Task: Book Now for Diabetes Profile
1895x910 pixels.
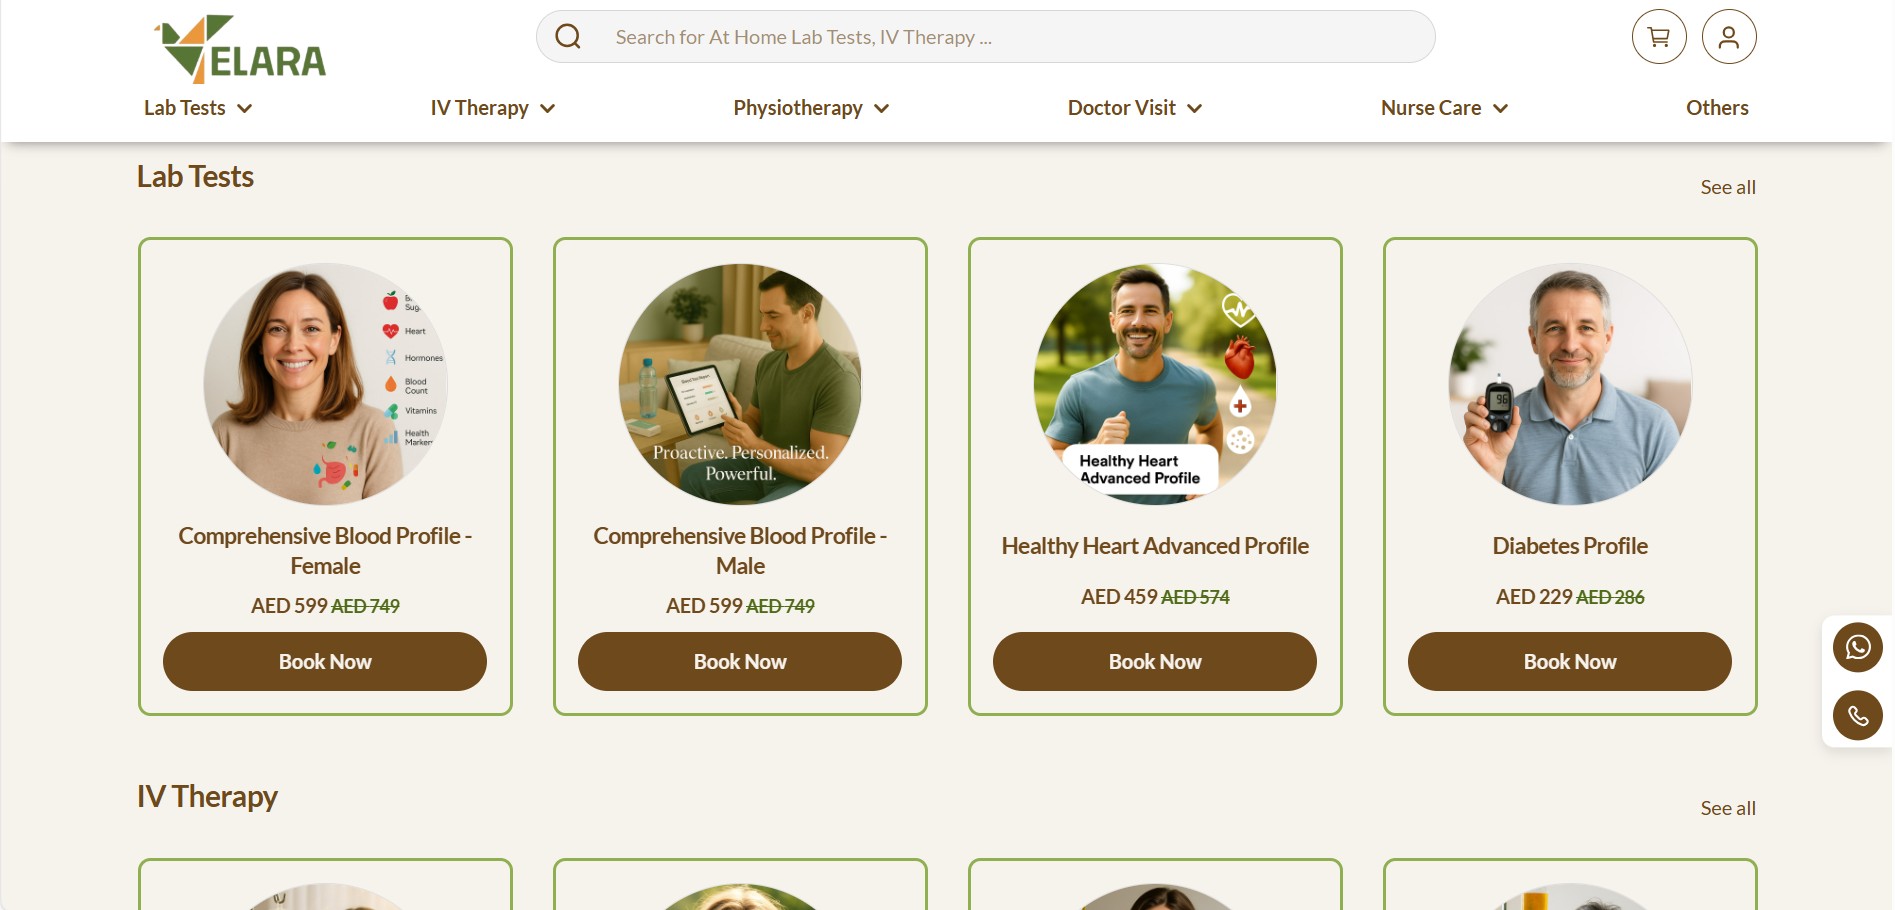Action: coord(1570,661)
